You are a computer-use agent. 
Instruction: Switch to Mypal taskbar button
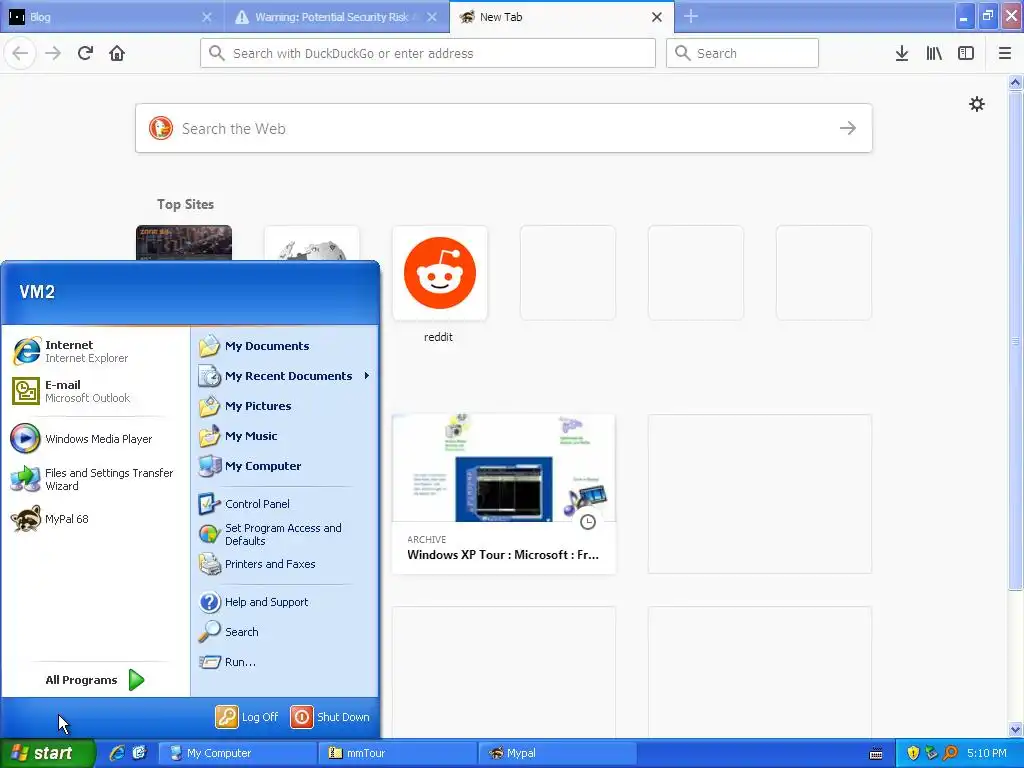557,753
